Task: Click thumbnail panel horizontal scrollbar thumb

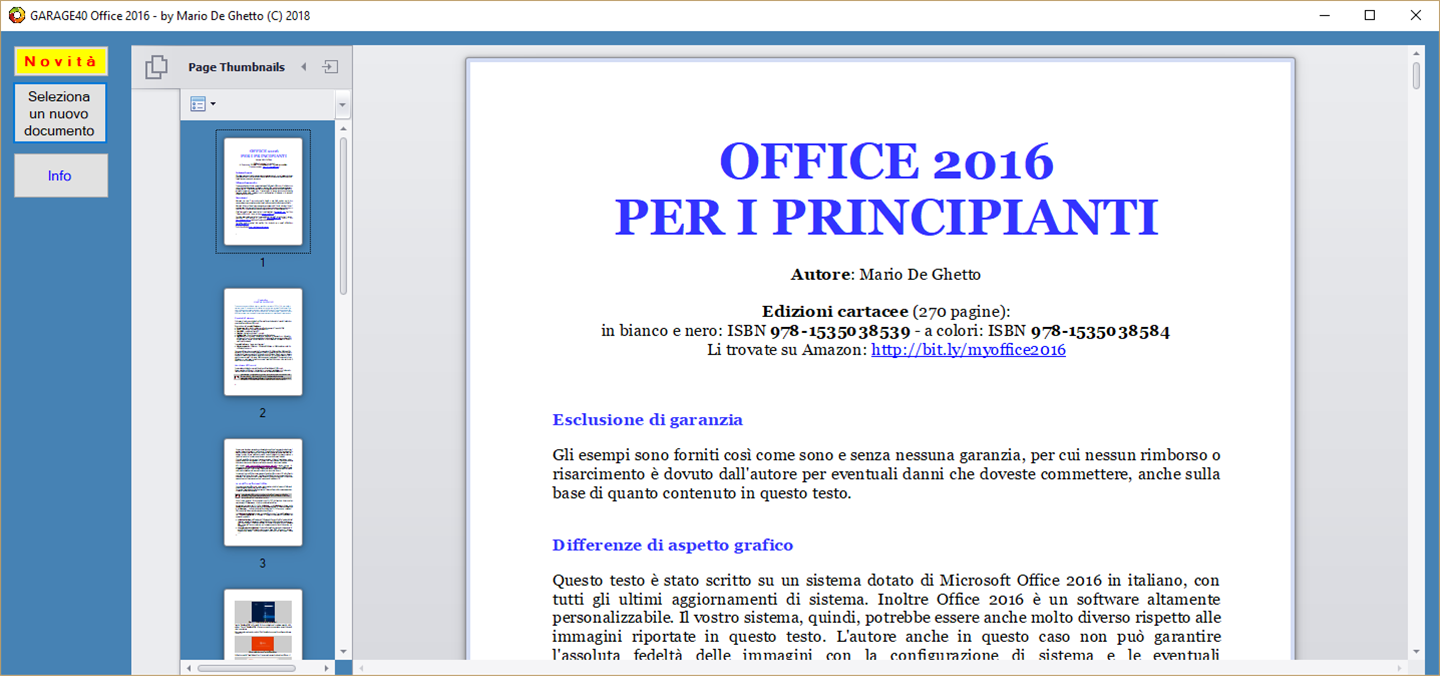Action: 246,667
